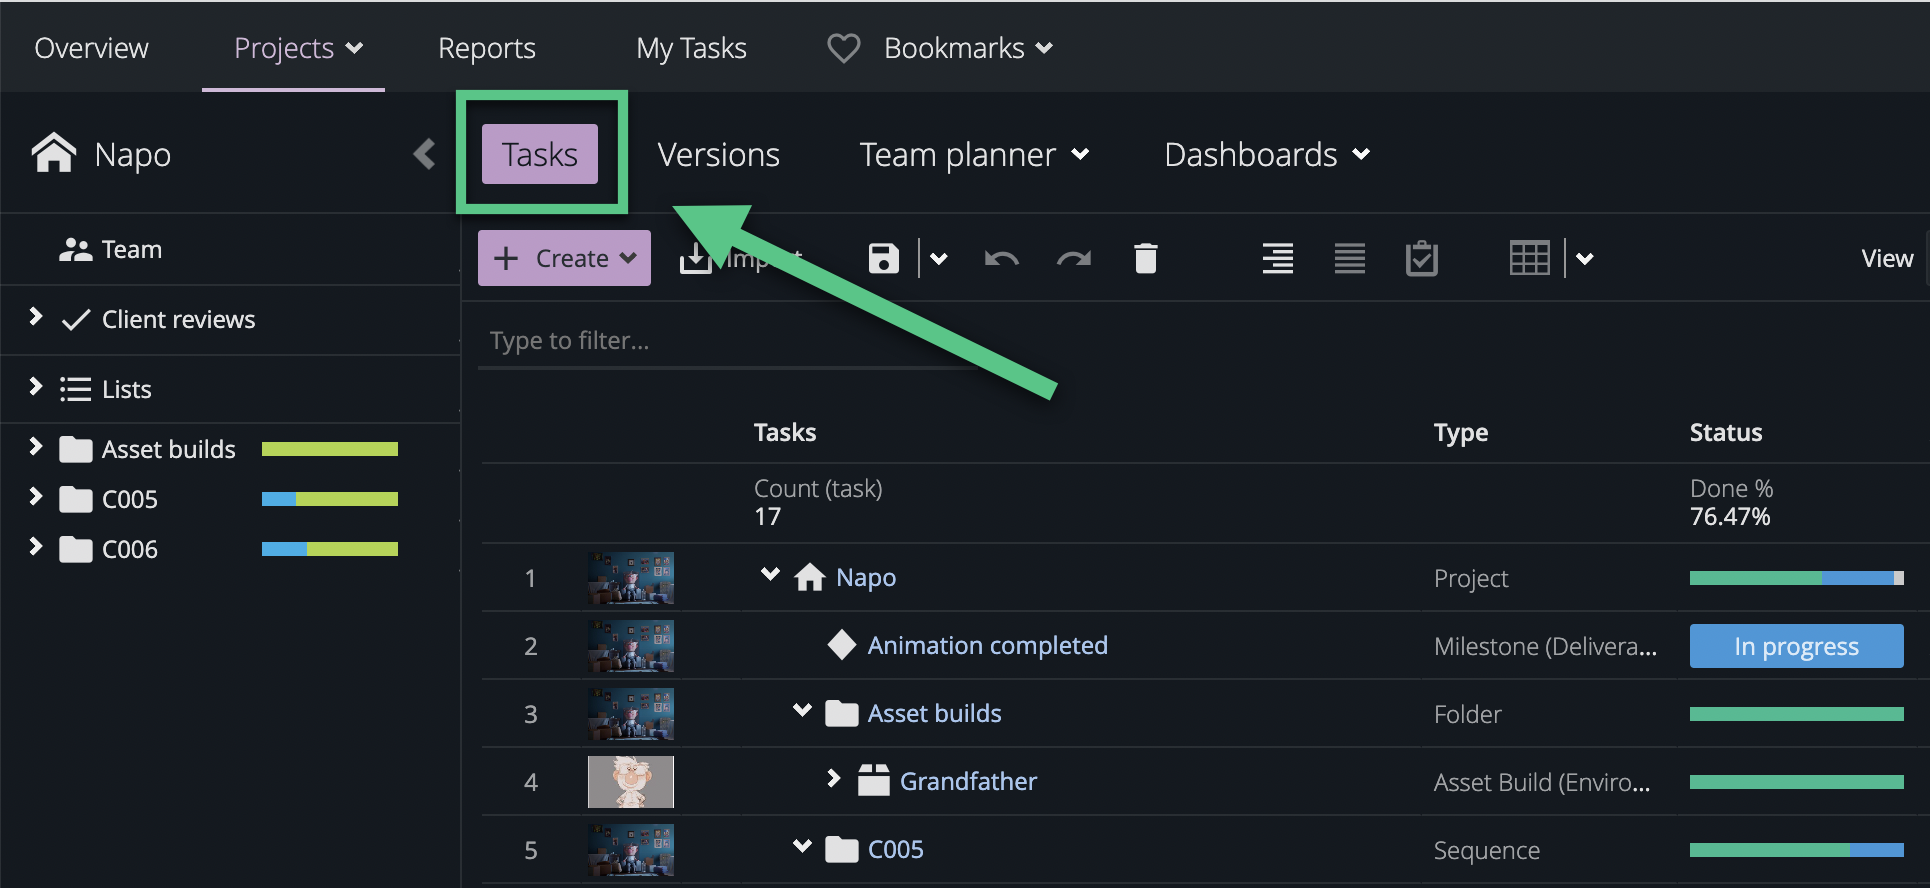Click the indented row layout icon

[x=1277, y=258]
